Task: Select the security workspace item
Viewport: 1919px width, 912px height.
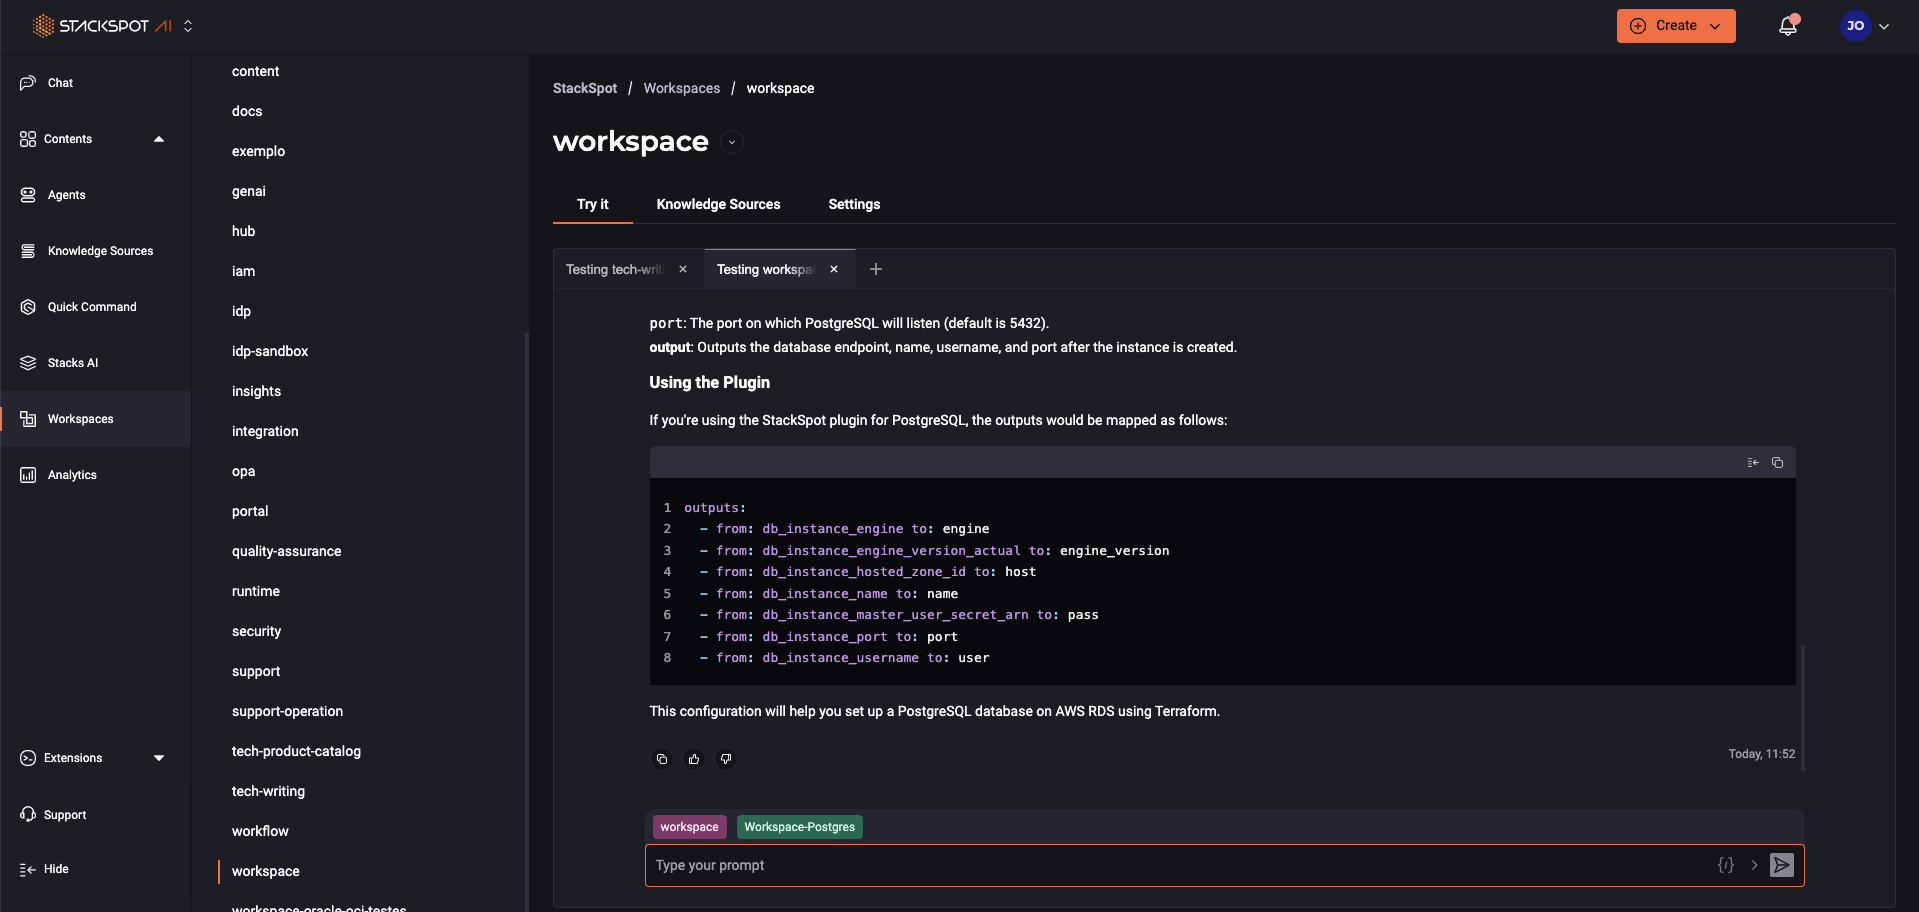Action: 256,631
